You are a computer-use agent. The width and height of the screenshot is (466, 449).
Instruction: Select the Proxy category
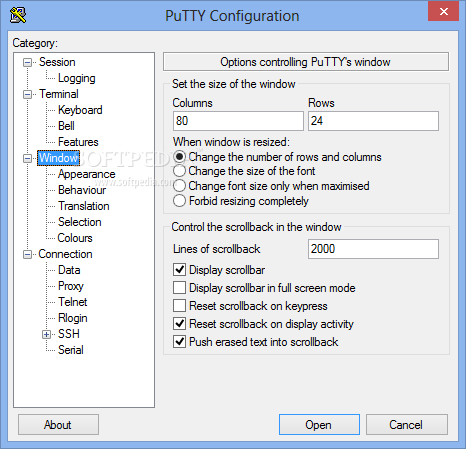(x=71, y=286)
